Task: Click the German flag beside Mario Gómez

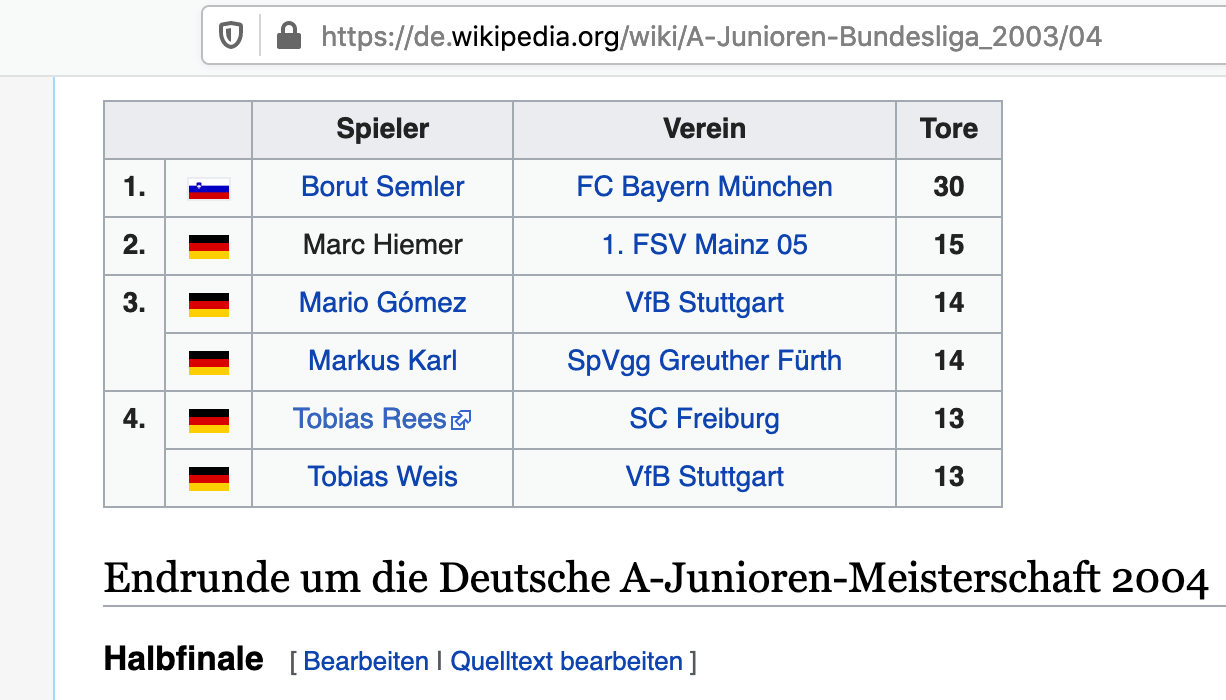Action: pyautogui.click(x=209, y=304)
